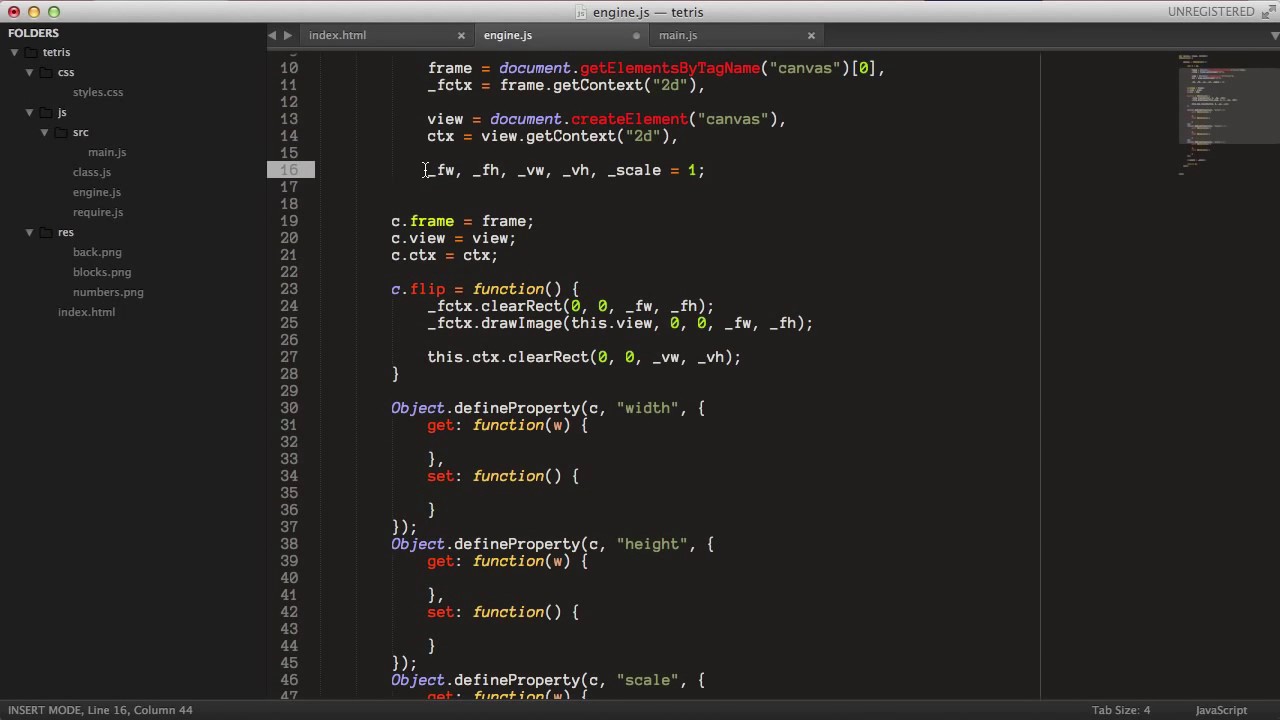Click the "width" string on line 30

pyautogui.click(x=648, y=408)
